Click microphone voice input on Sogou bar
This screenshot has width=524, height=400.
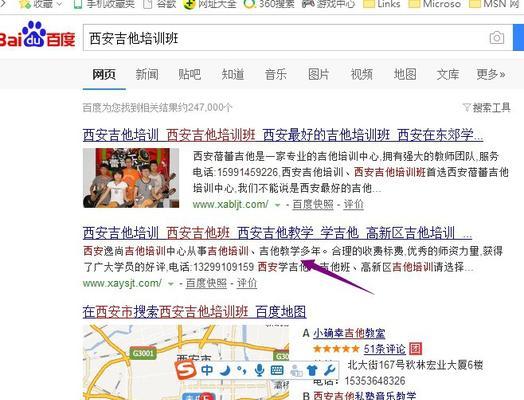pos(259,370)
